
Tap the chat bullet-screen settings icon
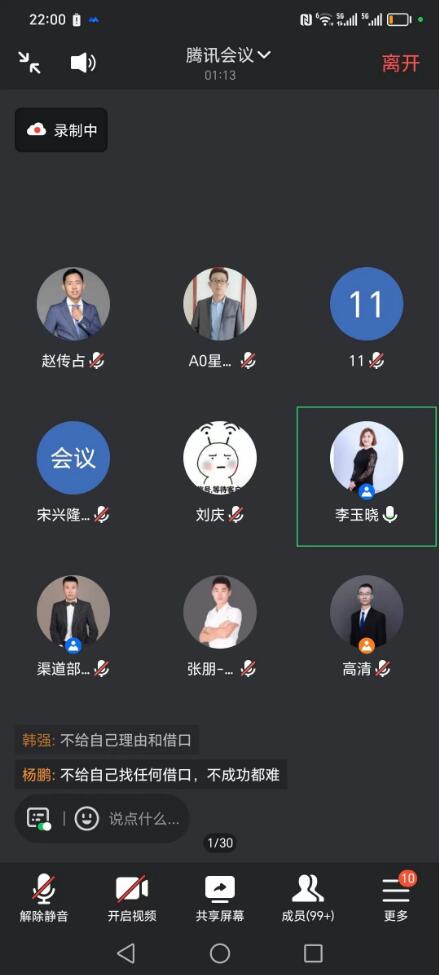[39, 818]
